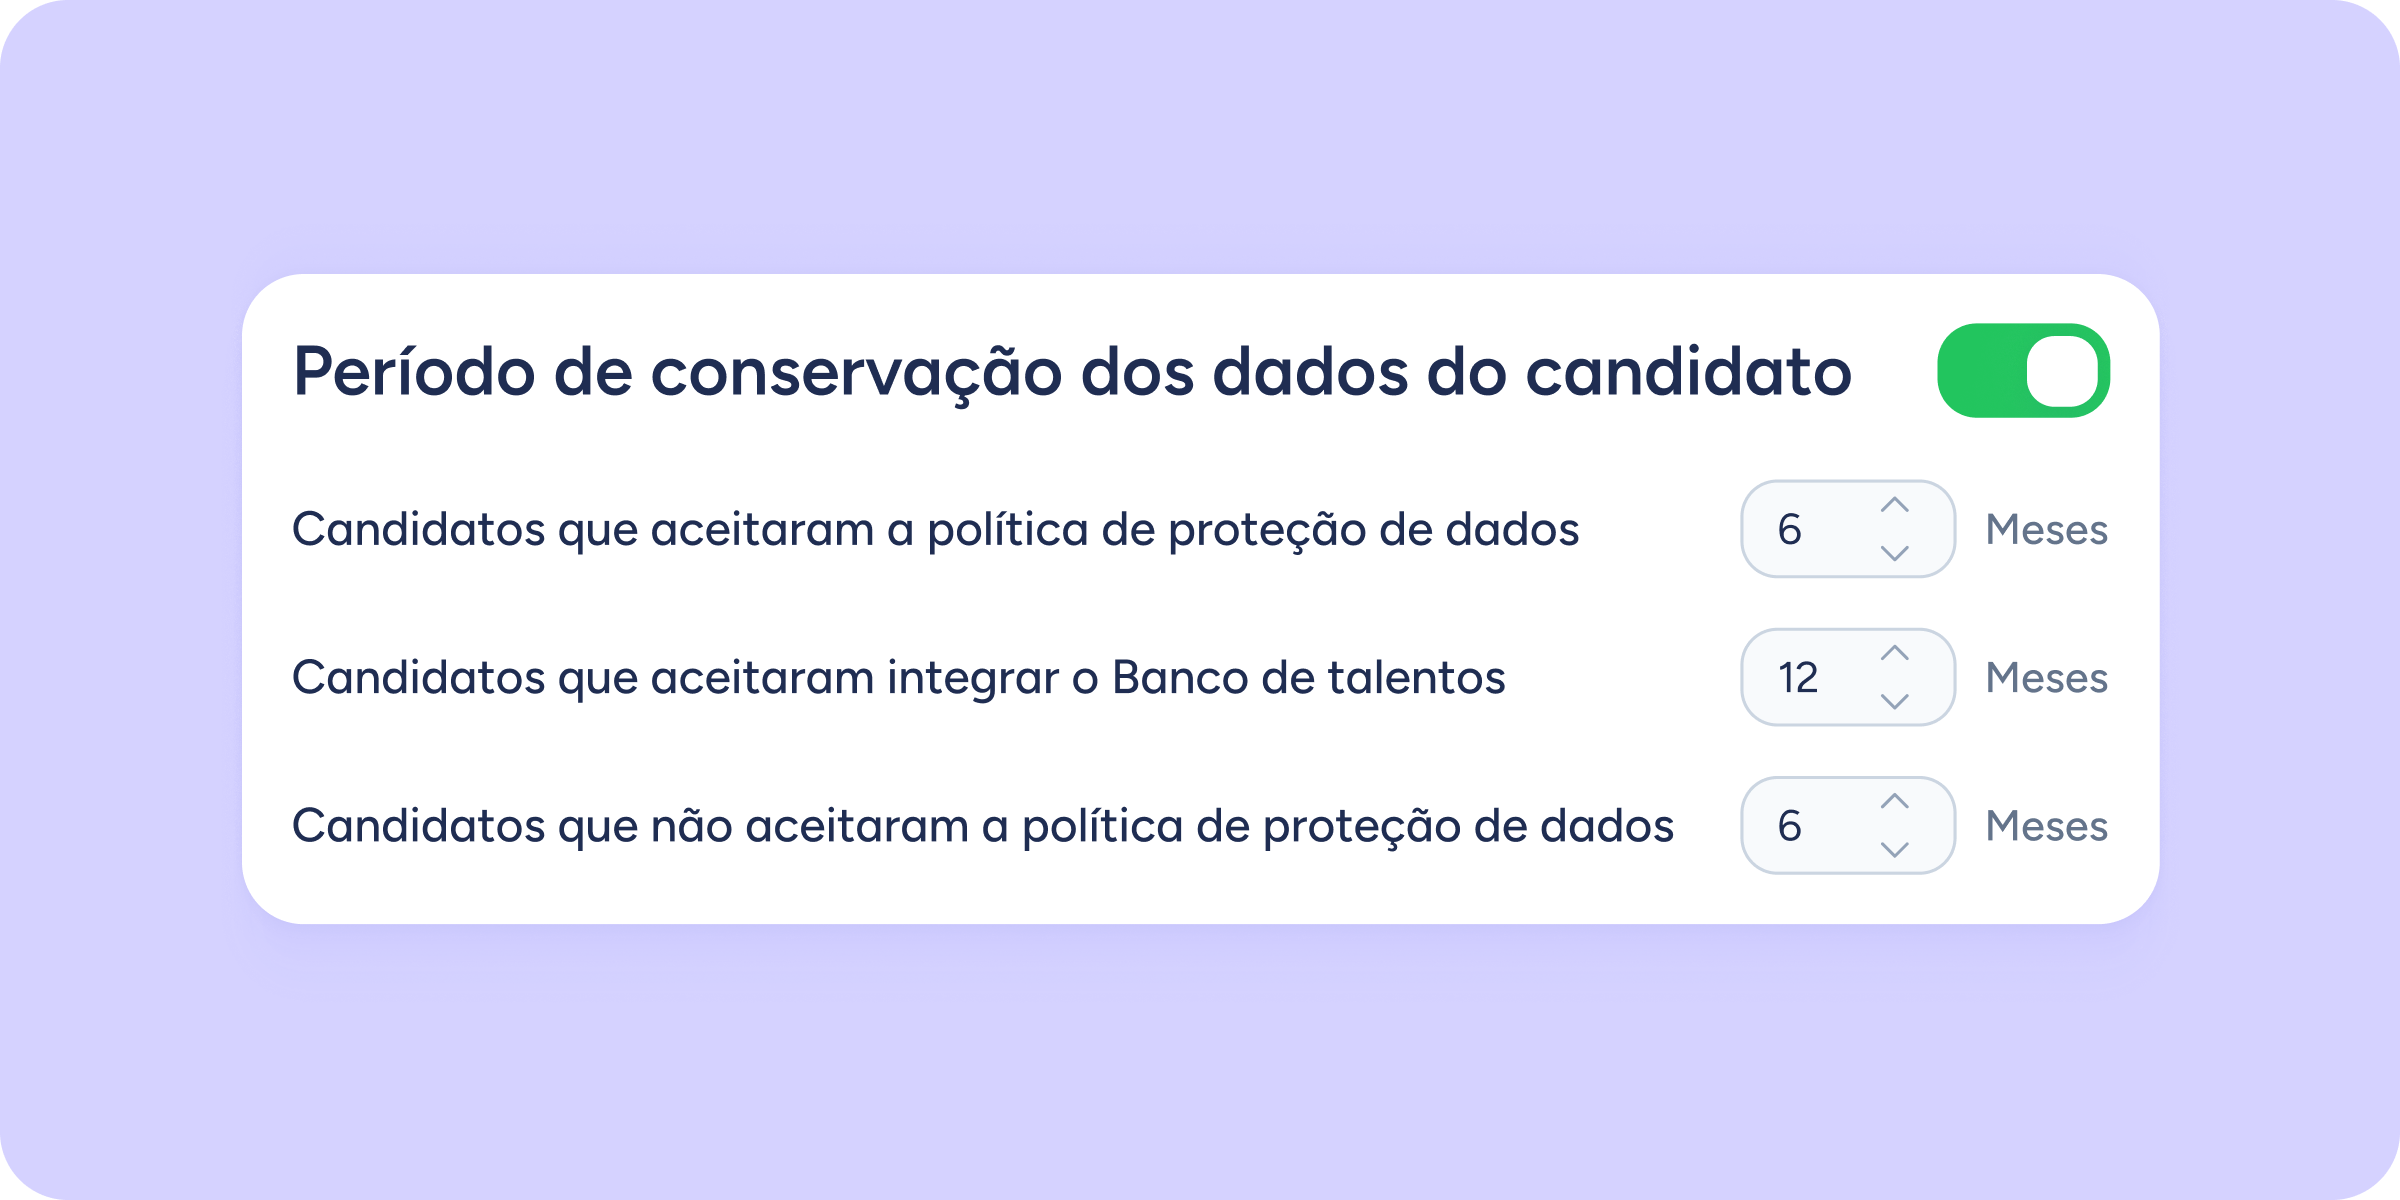Click 'Candidatos que aceitaram integrar o Banco de talentos'
The image size is (2400, 1200).
898,677
